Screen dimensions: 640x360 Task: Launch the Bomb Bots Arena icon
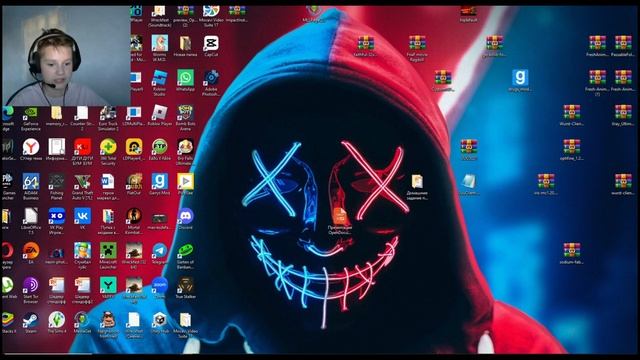pos(185,113)
